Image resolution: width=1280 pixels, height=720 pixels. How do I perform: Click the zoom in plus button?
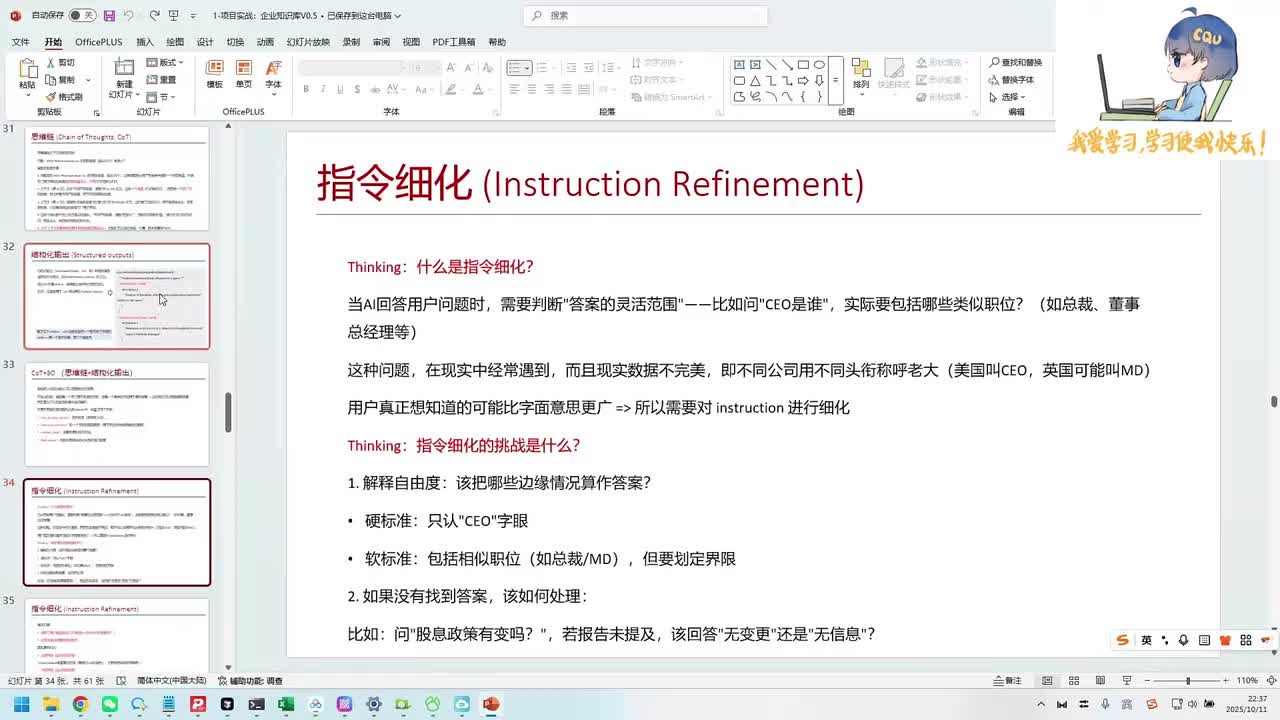1225,680
